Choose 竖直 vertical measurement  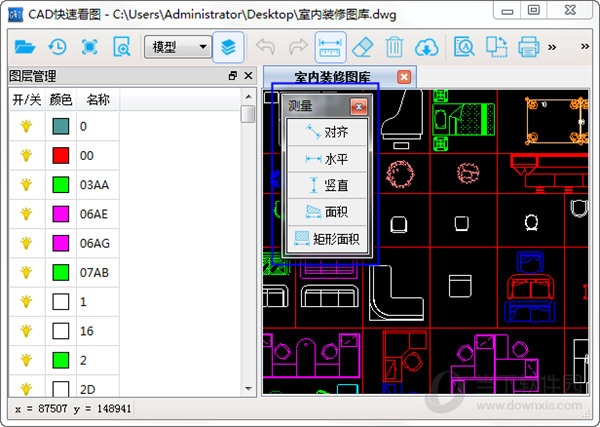click(327, 185)
